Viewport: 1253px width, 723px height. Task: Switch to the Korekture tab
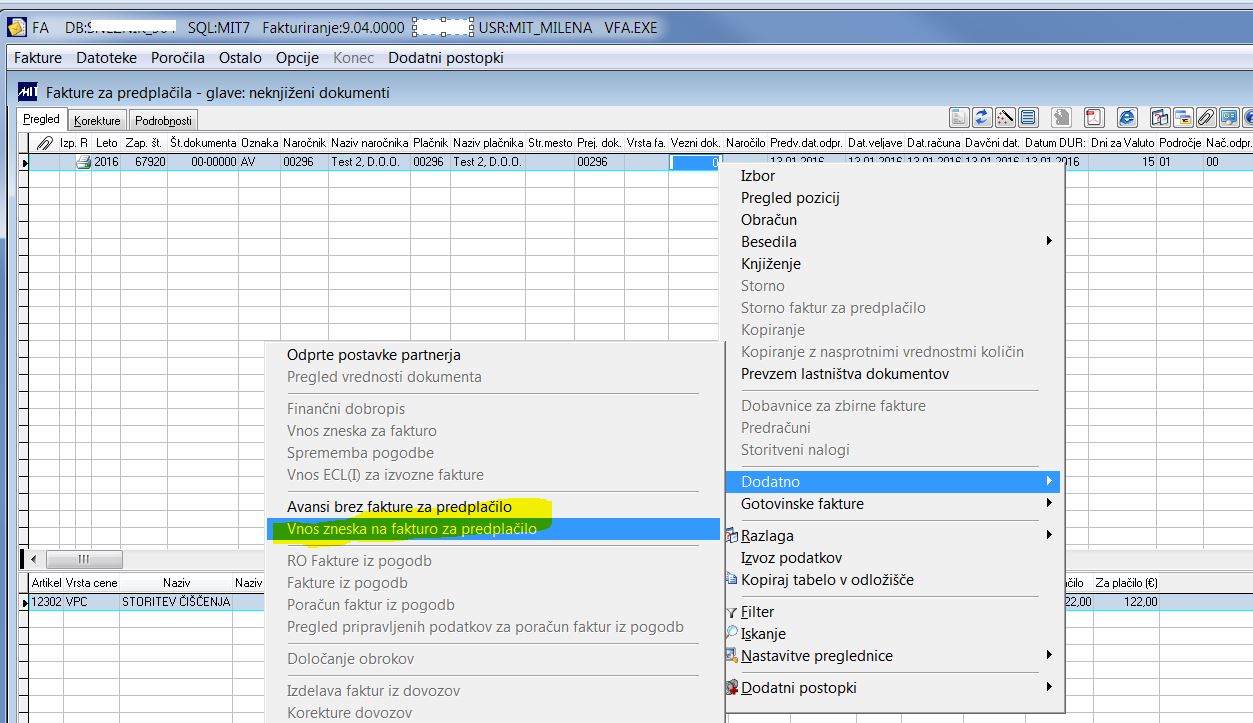pyautogui.click(x=97, y=120)
